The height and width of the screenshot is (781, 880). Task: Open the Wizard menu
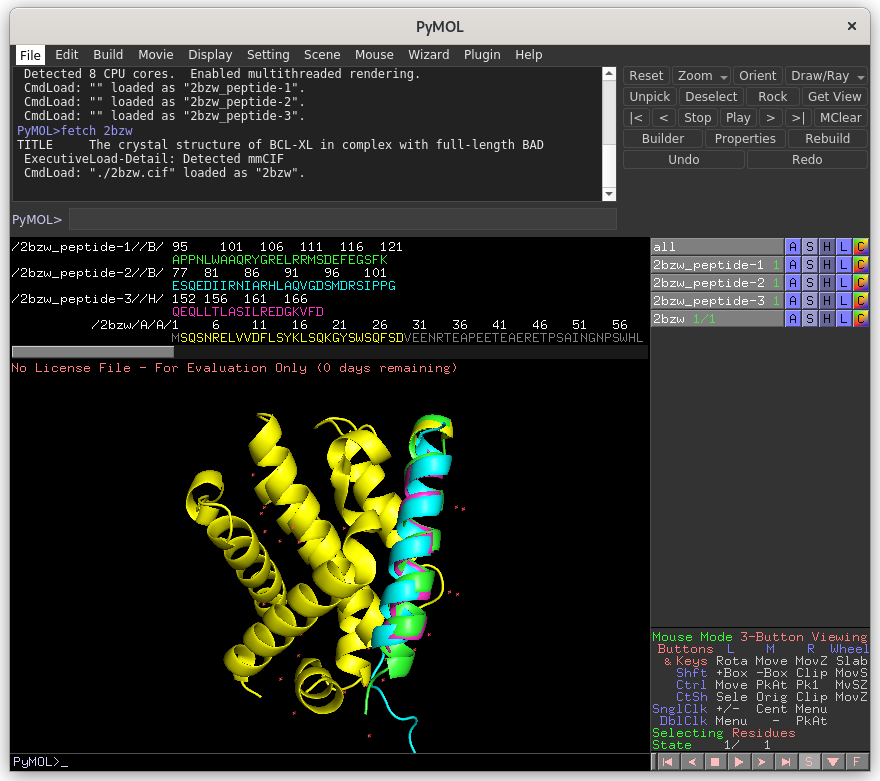(429, 54)
